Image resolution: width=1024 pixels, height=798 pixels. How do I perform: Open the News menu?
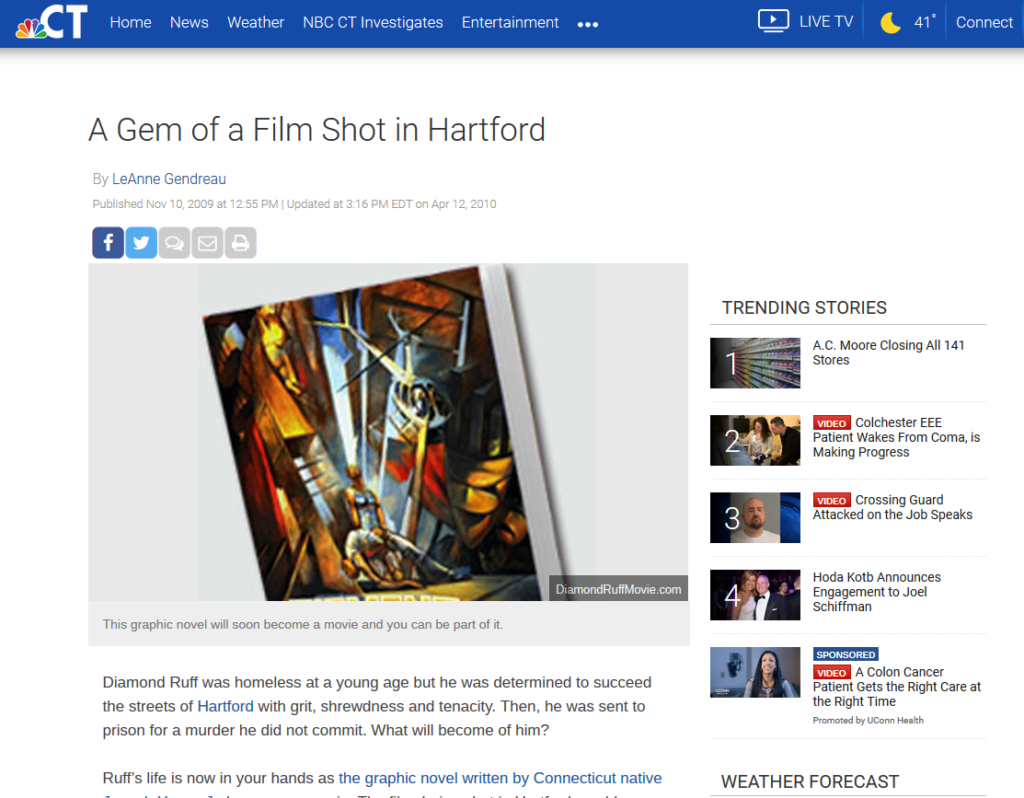tap(189, 23)
